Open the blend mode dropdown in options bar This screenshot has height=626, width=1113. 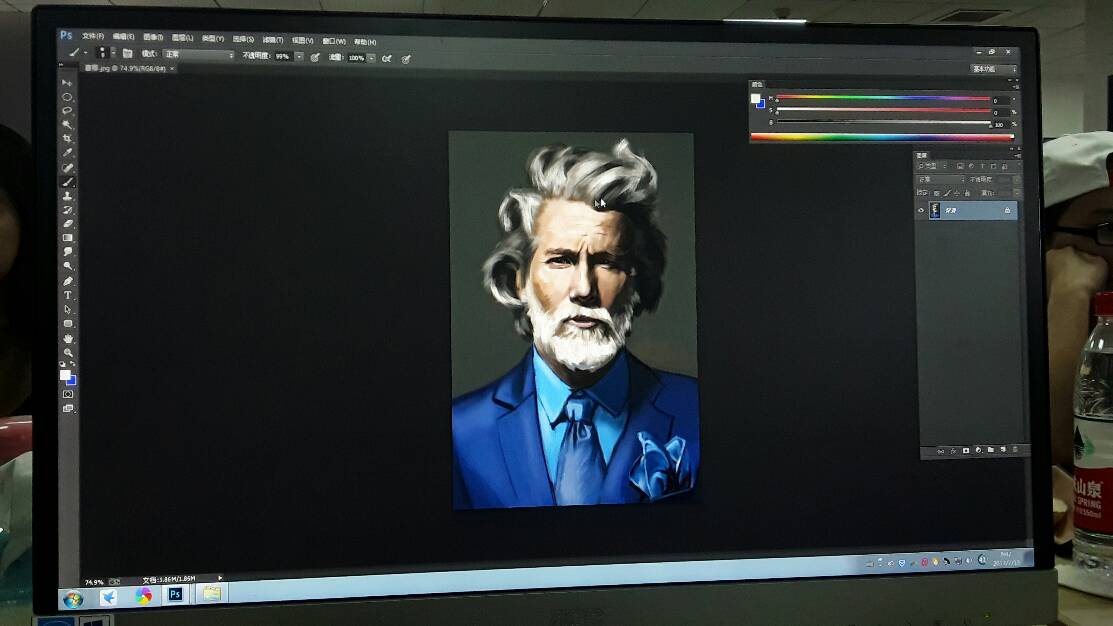(x=198, y=55)
